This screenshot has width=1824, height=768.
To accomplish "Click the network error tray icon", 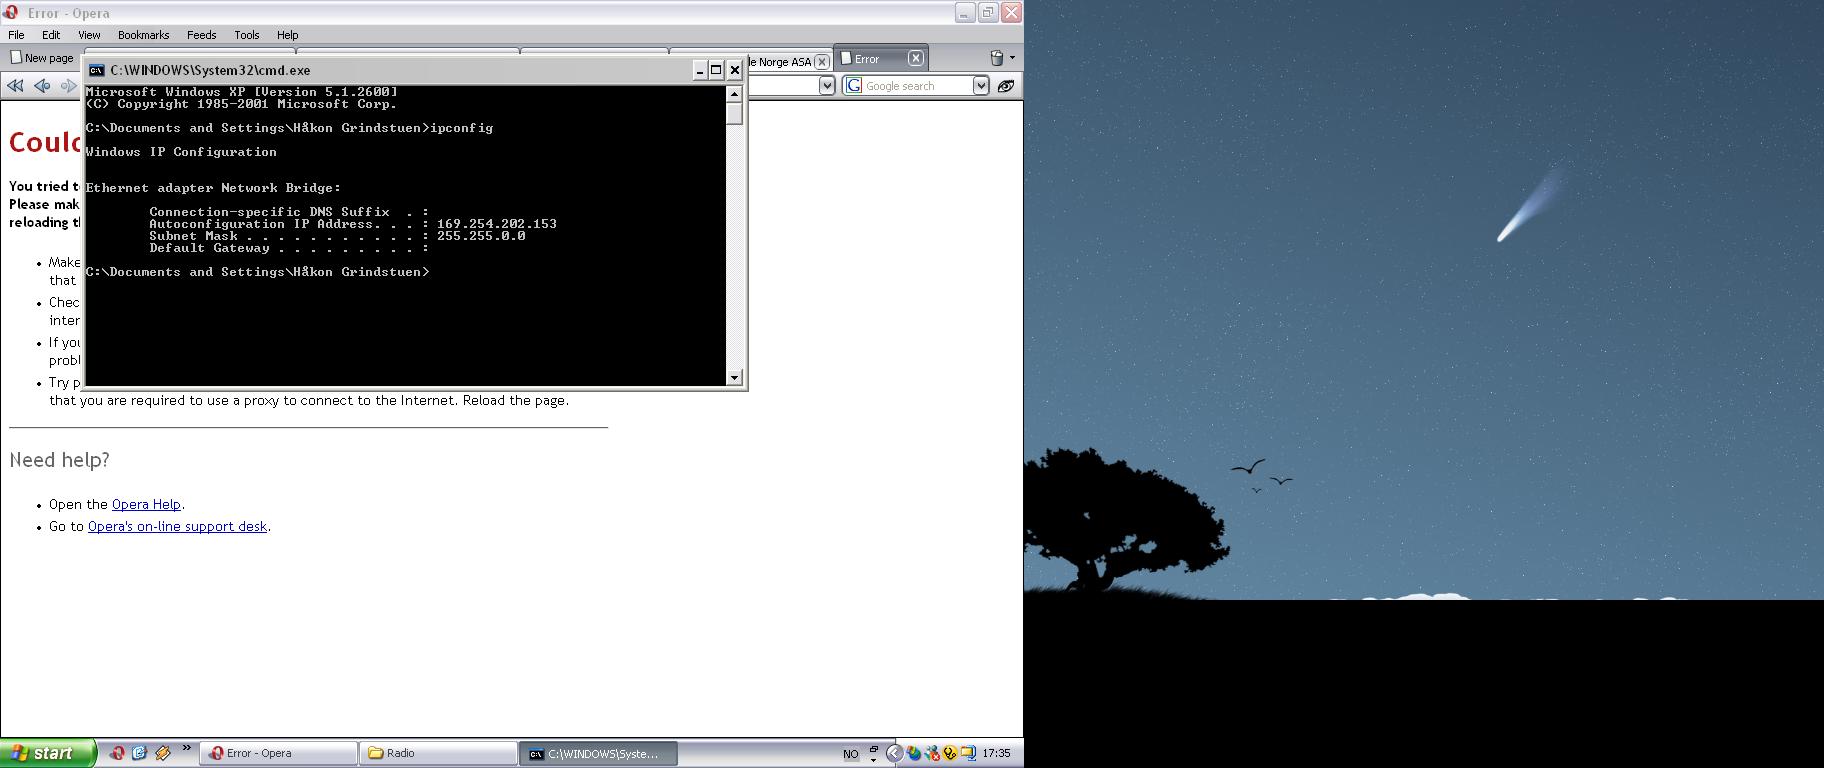I will 932,754.
